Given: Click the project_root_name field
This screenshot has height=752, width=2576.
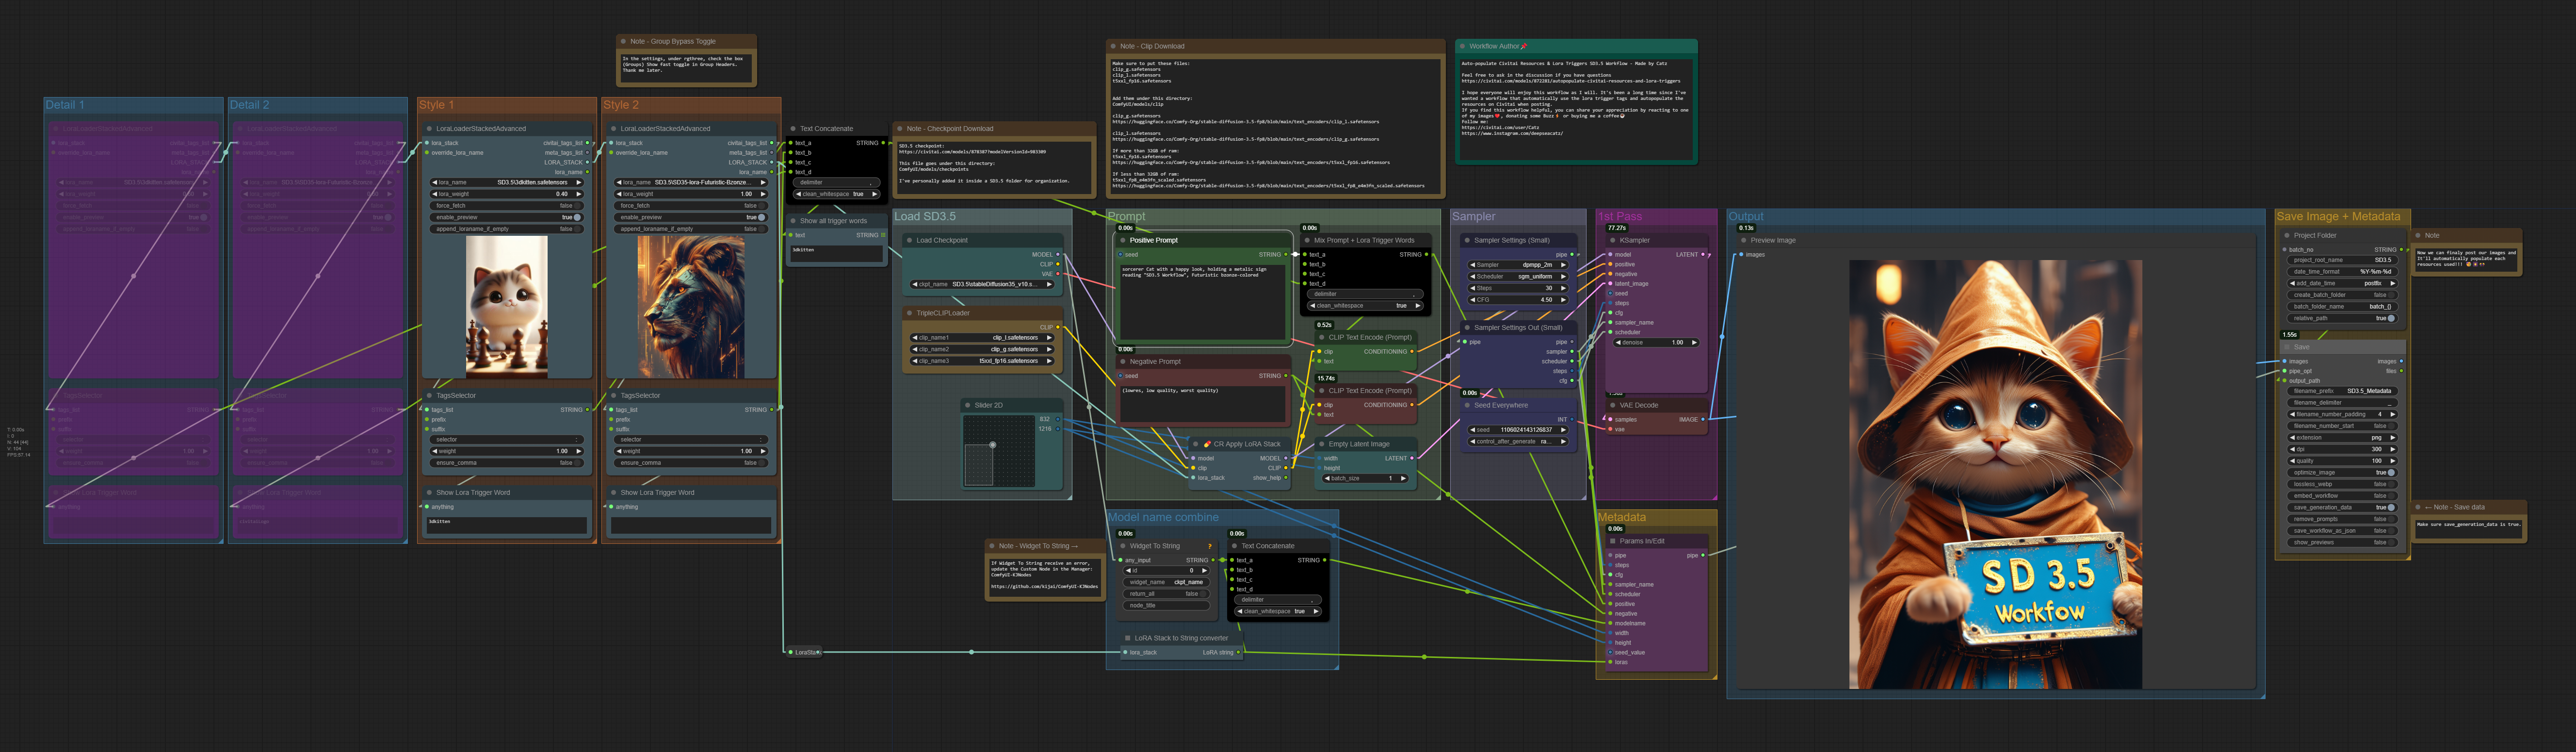Looking at the screenshot, I should point(2344,260).
